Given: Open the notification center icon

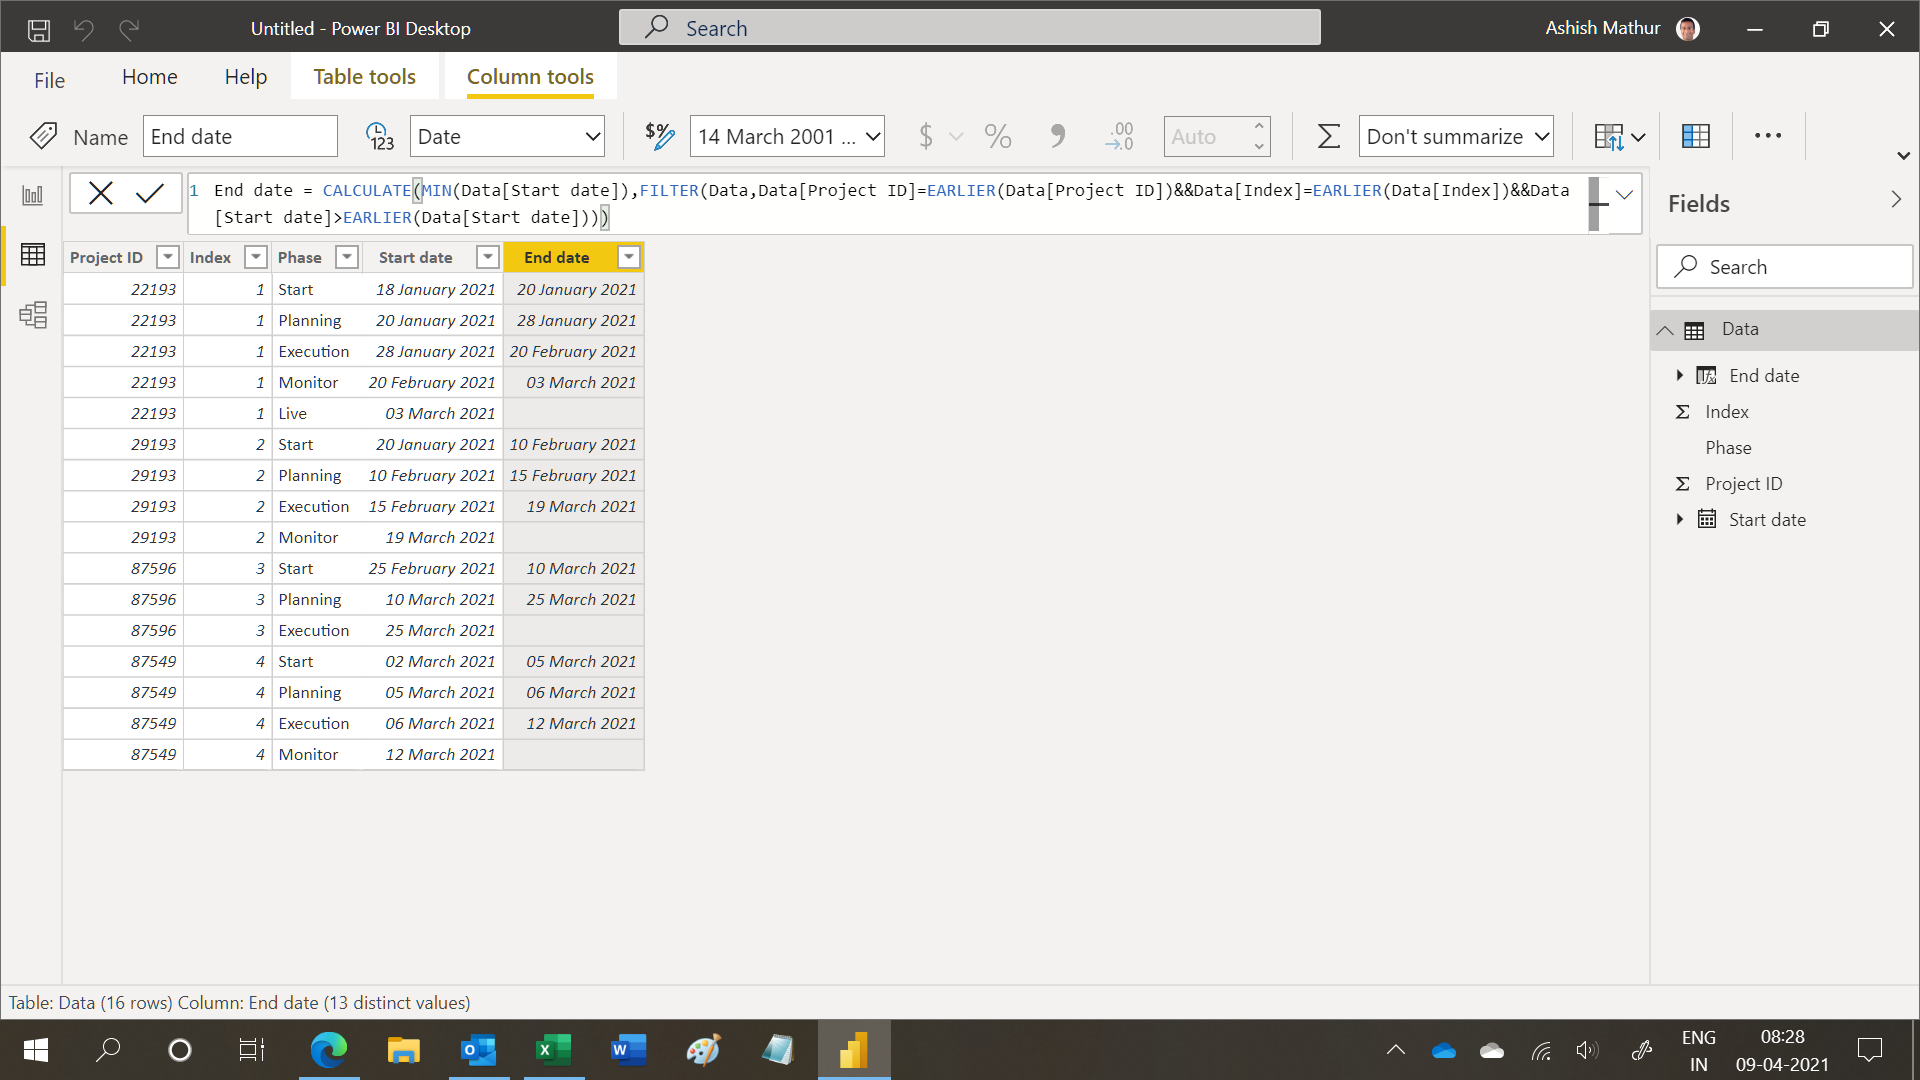Looking at the screenshot, I should (x=1869, y=1050).
